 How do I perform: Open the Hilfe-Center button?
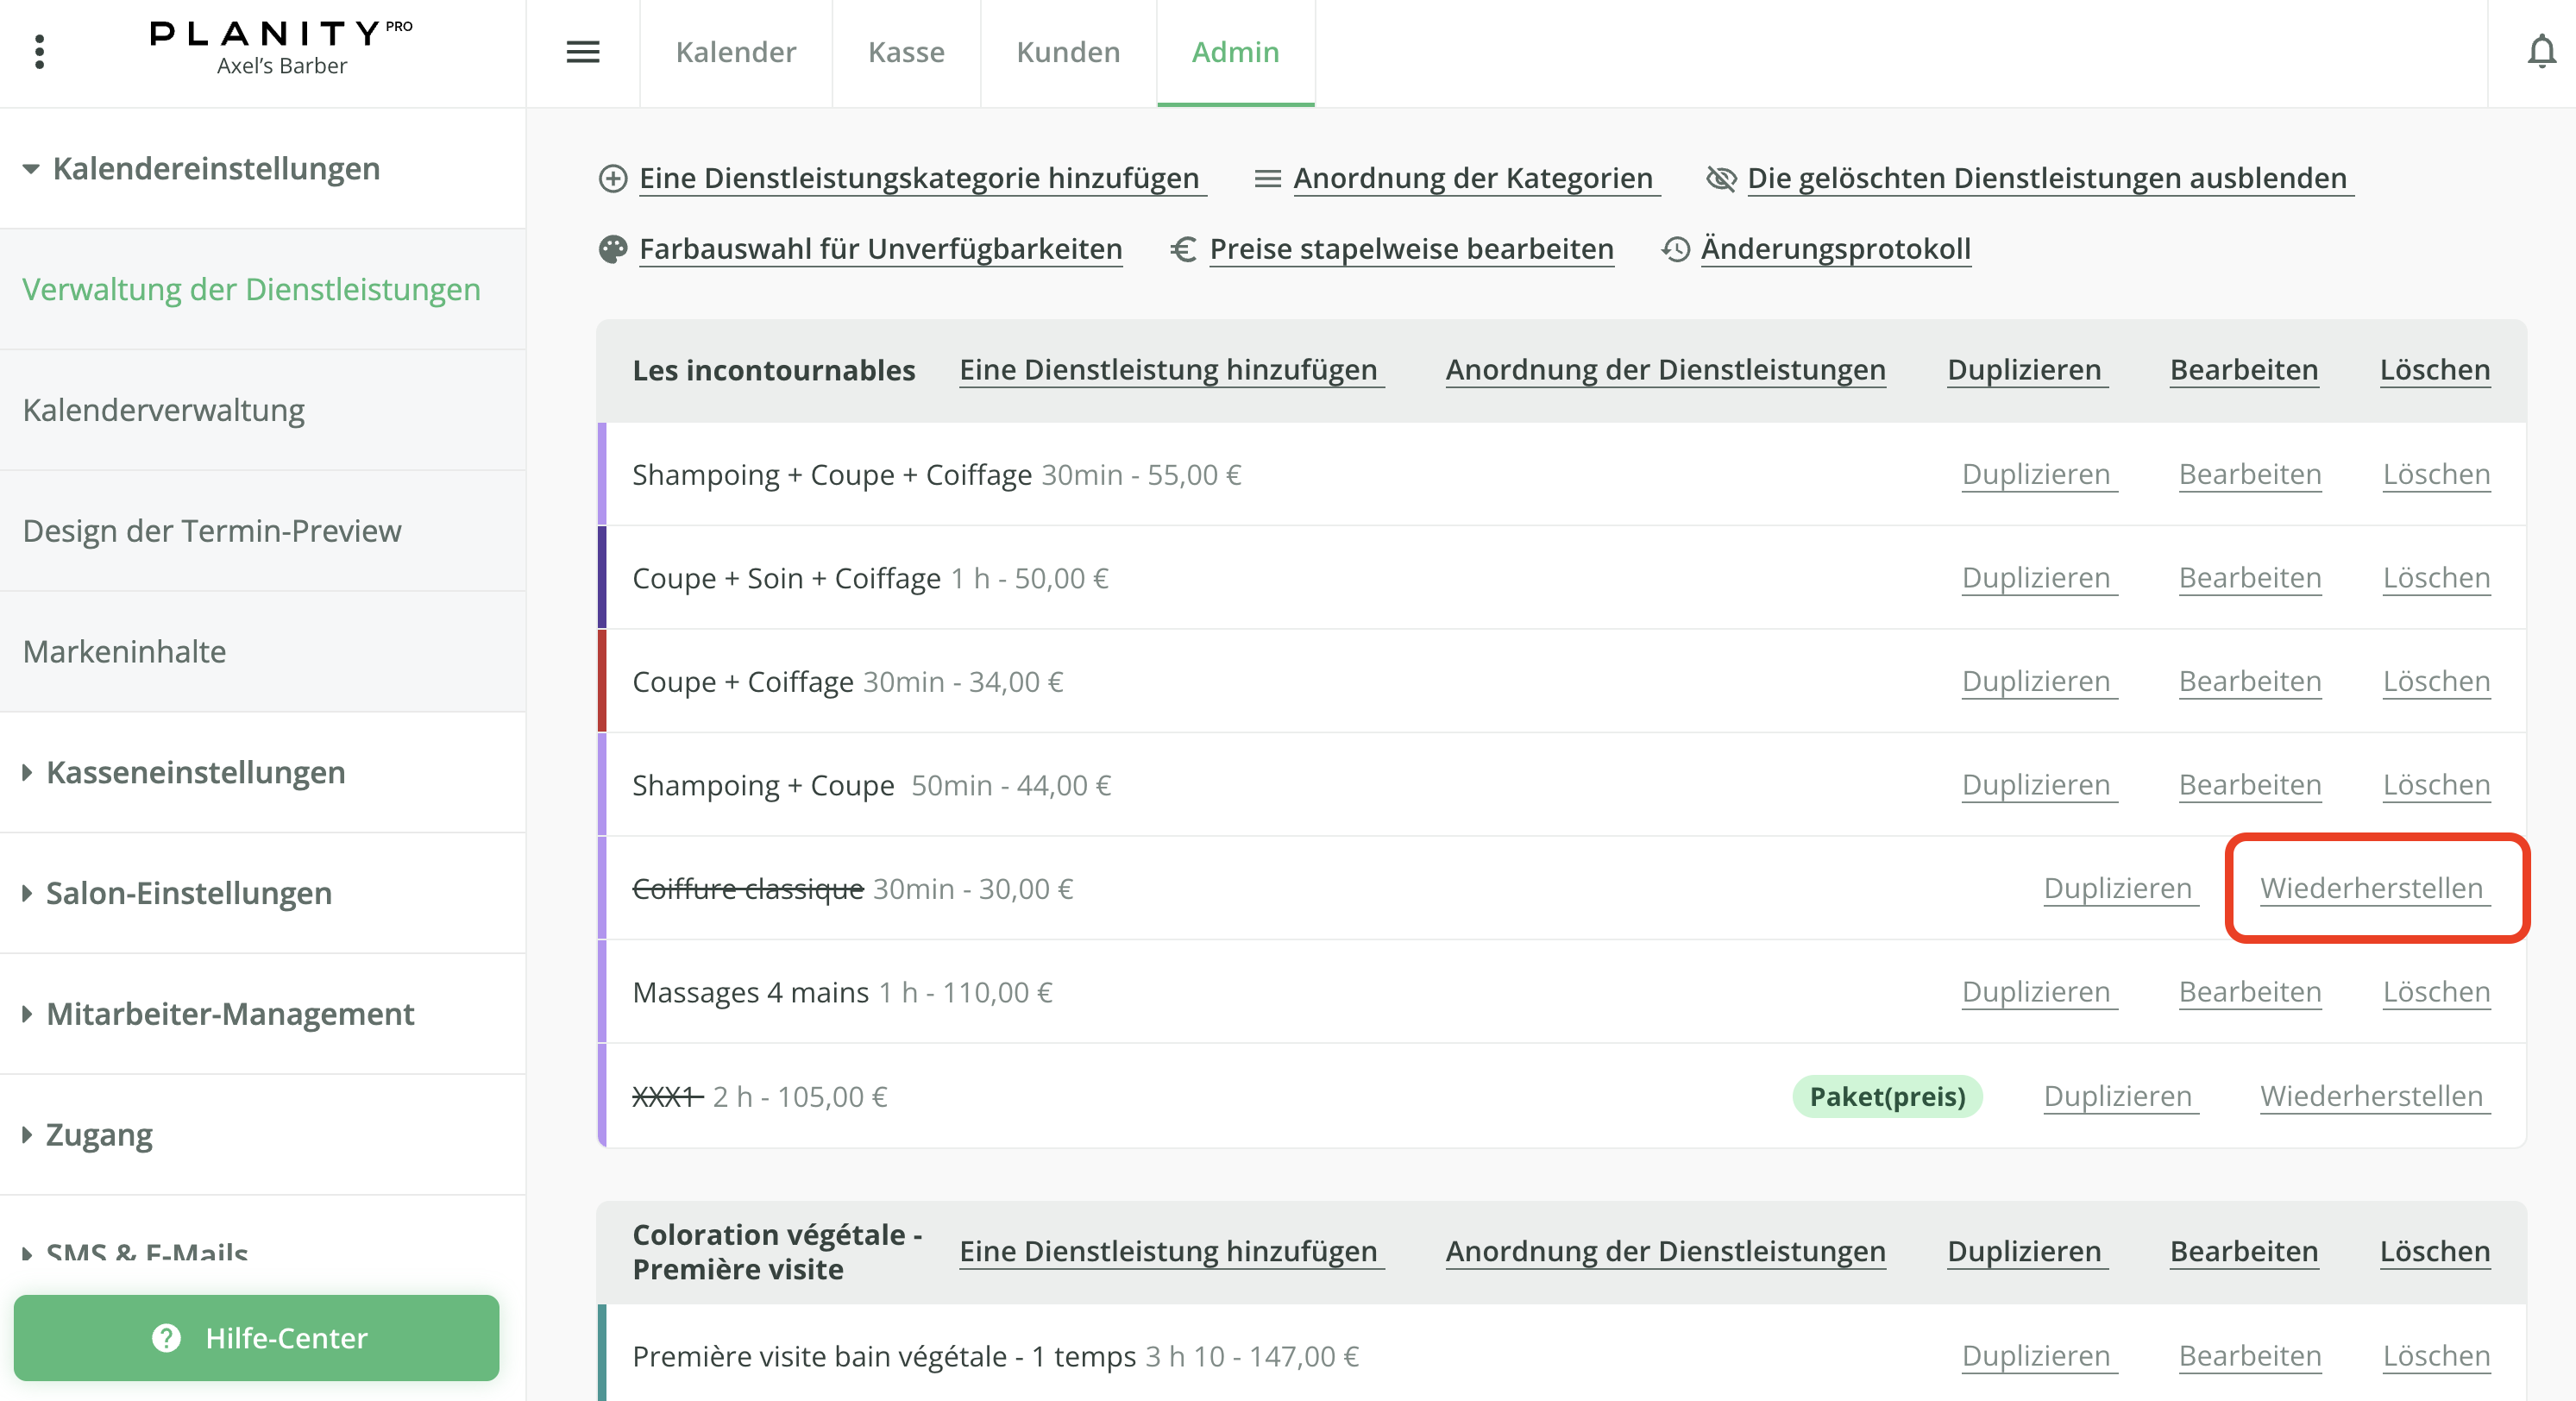pyautogui.click(x=257, y=1338)
